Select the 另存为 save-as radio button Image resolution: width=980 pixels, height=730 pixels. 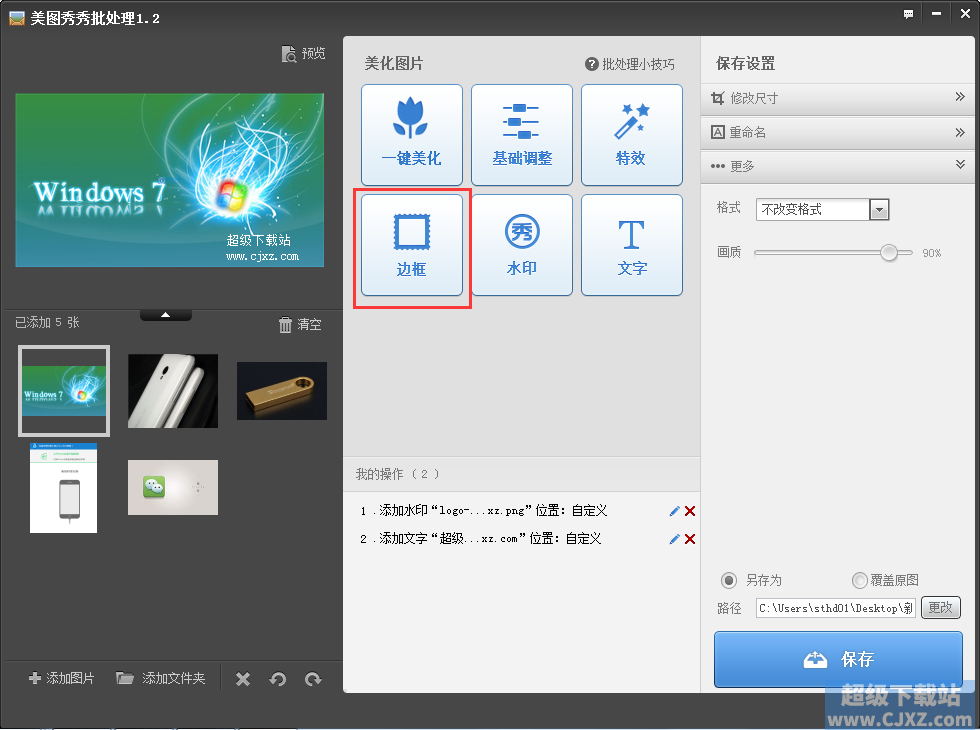[x=729, y=581]
